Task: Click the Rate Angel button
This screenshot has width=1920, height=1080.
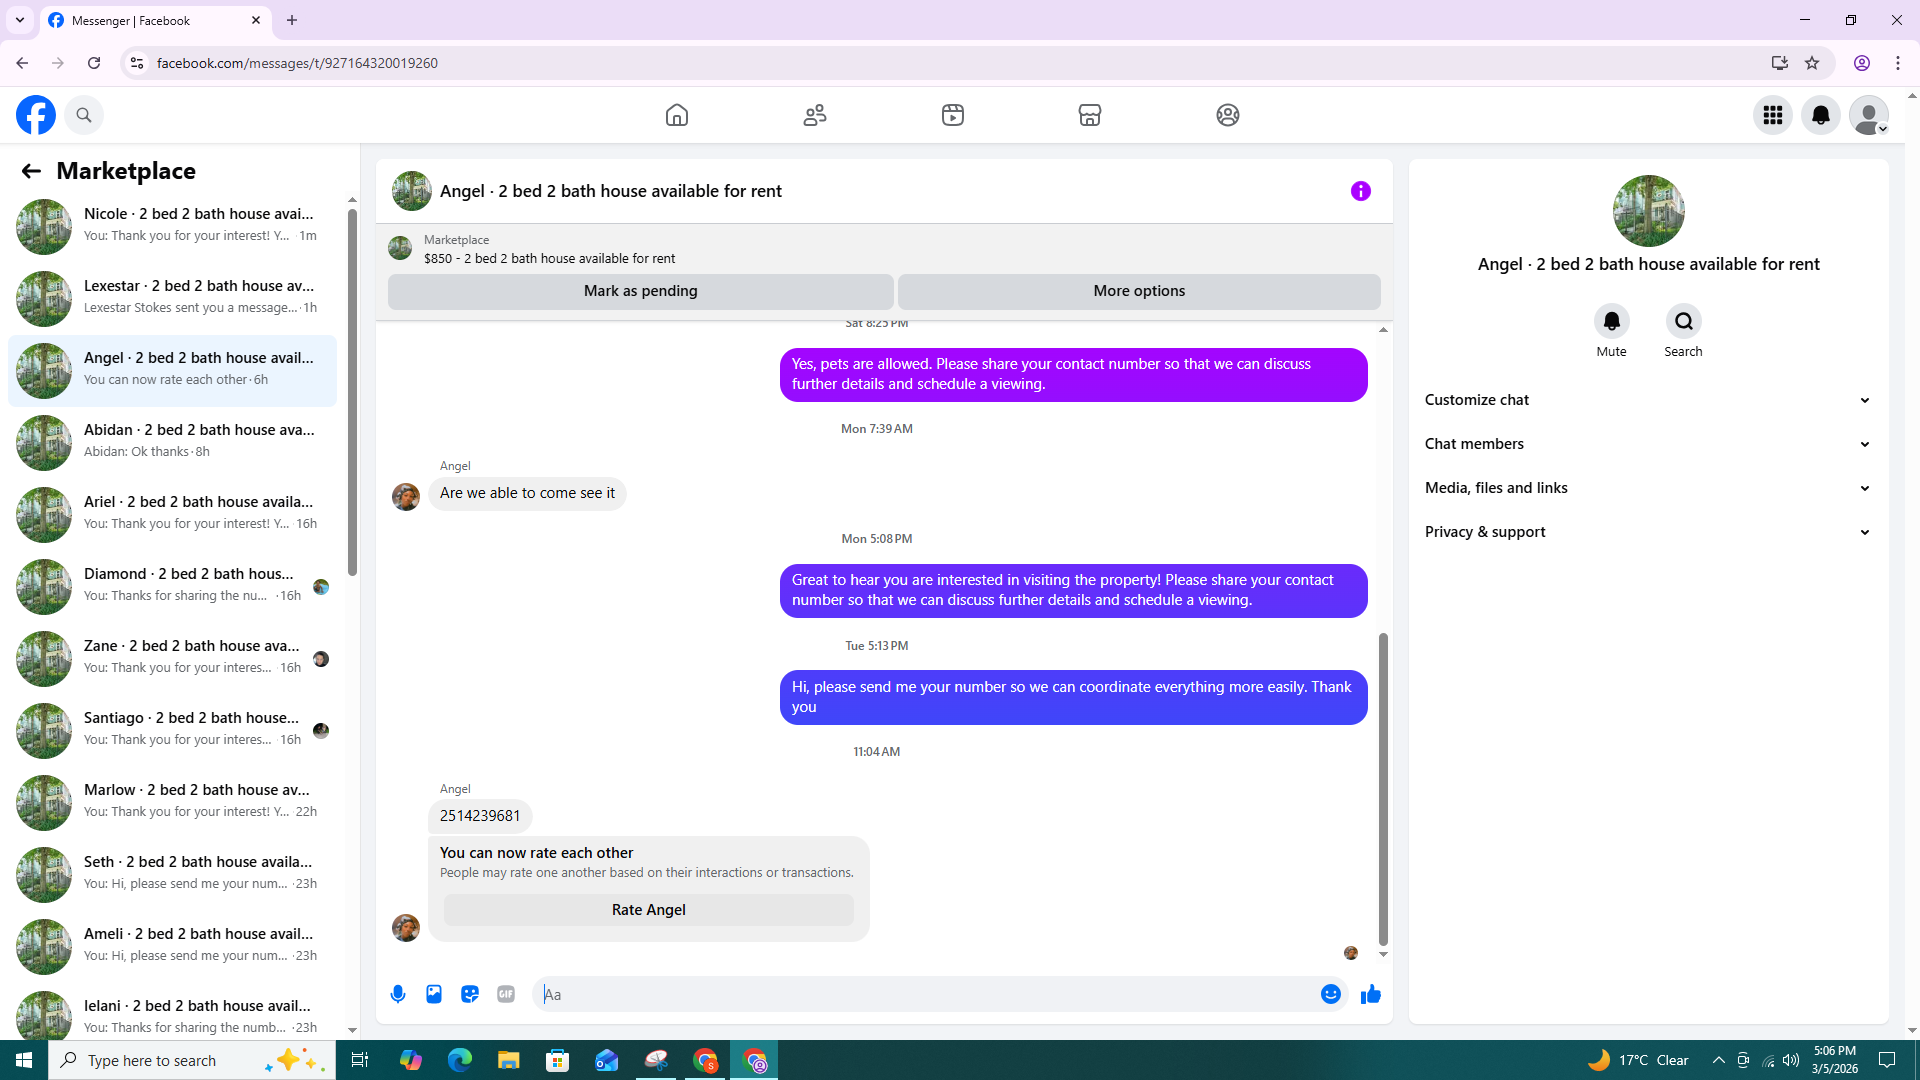Action: [648, 910]
